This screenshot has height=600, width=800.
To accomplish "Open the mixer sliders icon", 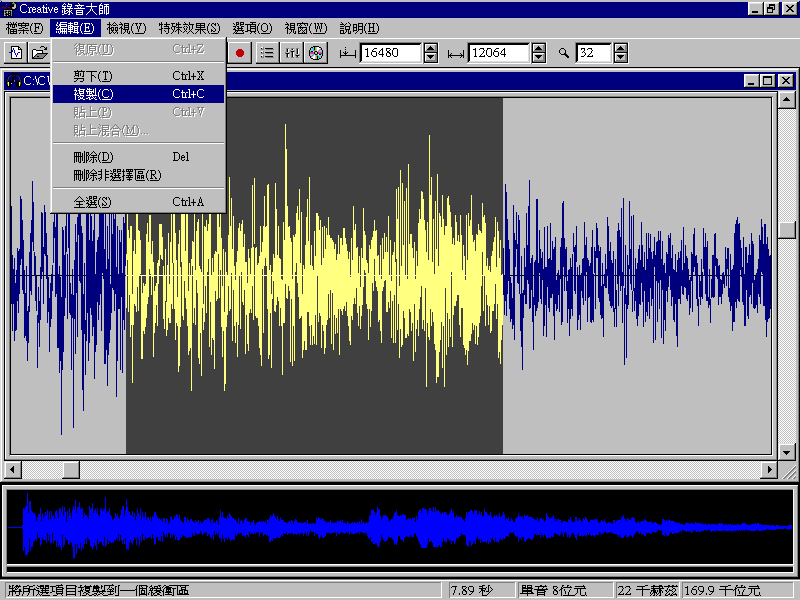I will [292, 52].
